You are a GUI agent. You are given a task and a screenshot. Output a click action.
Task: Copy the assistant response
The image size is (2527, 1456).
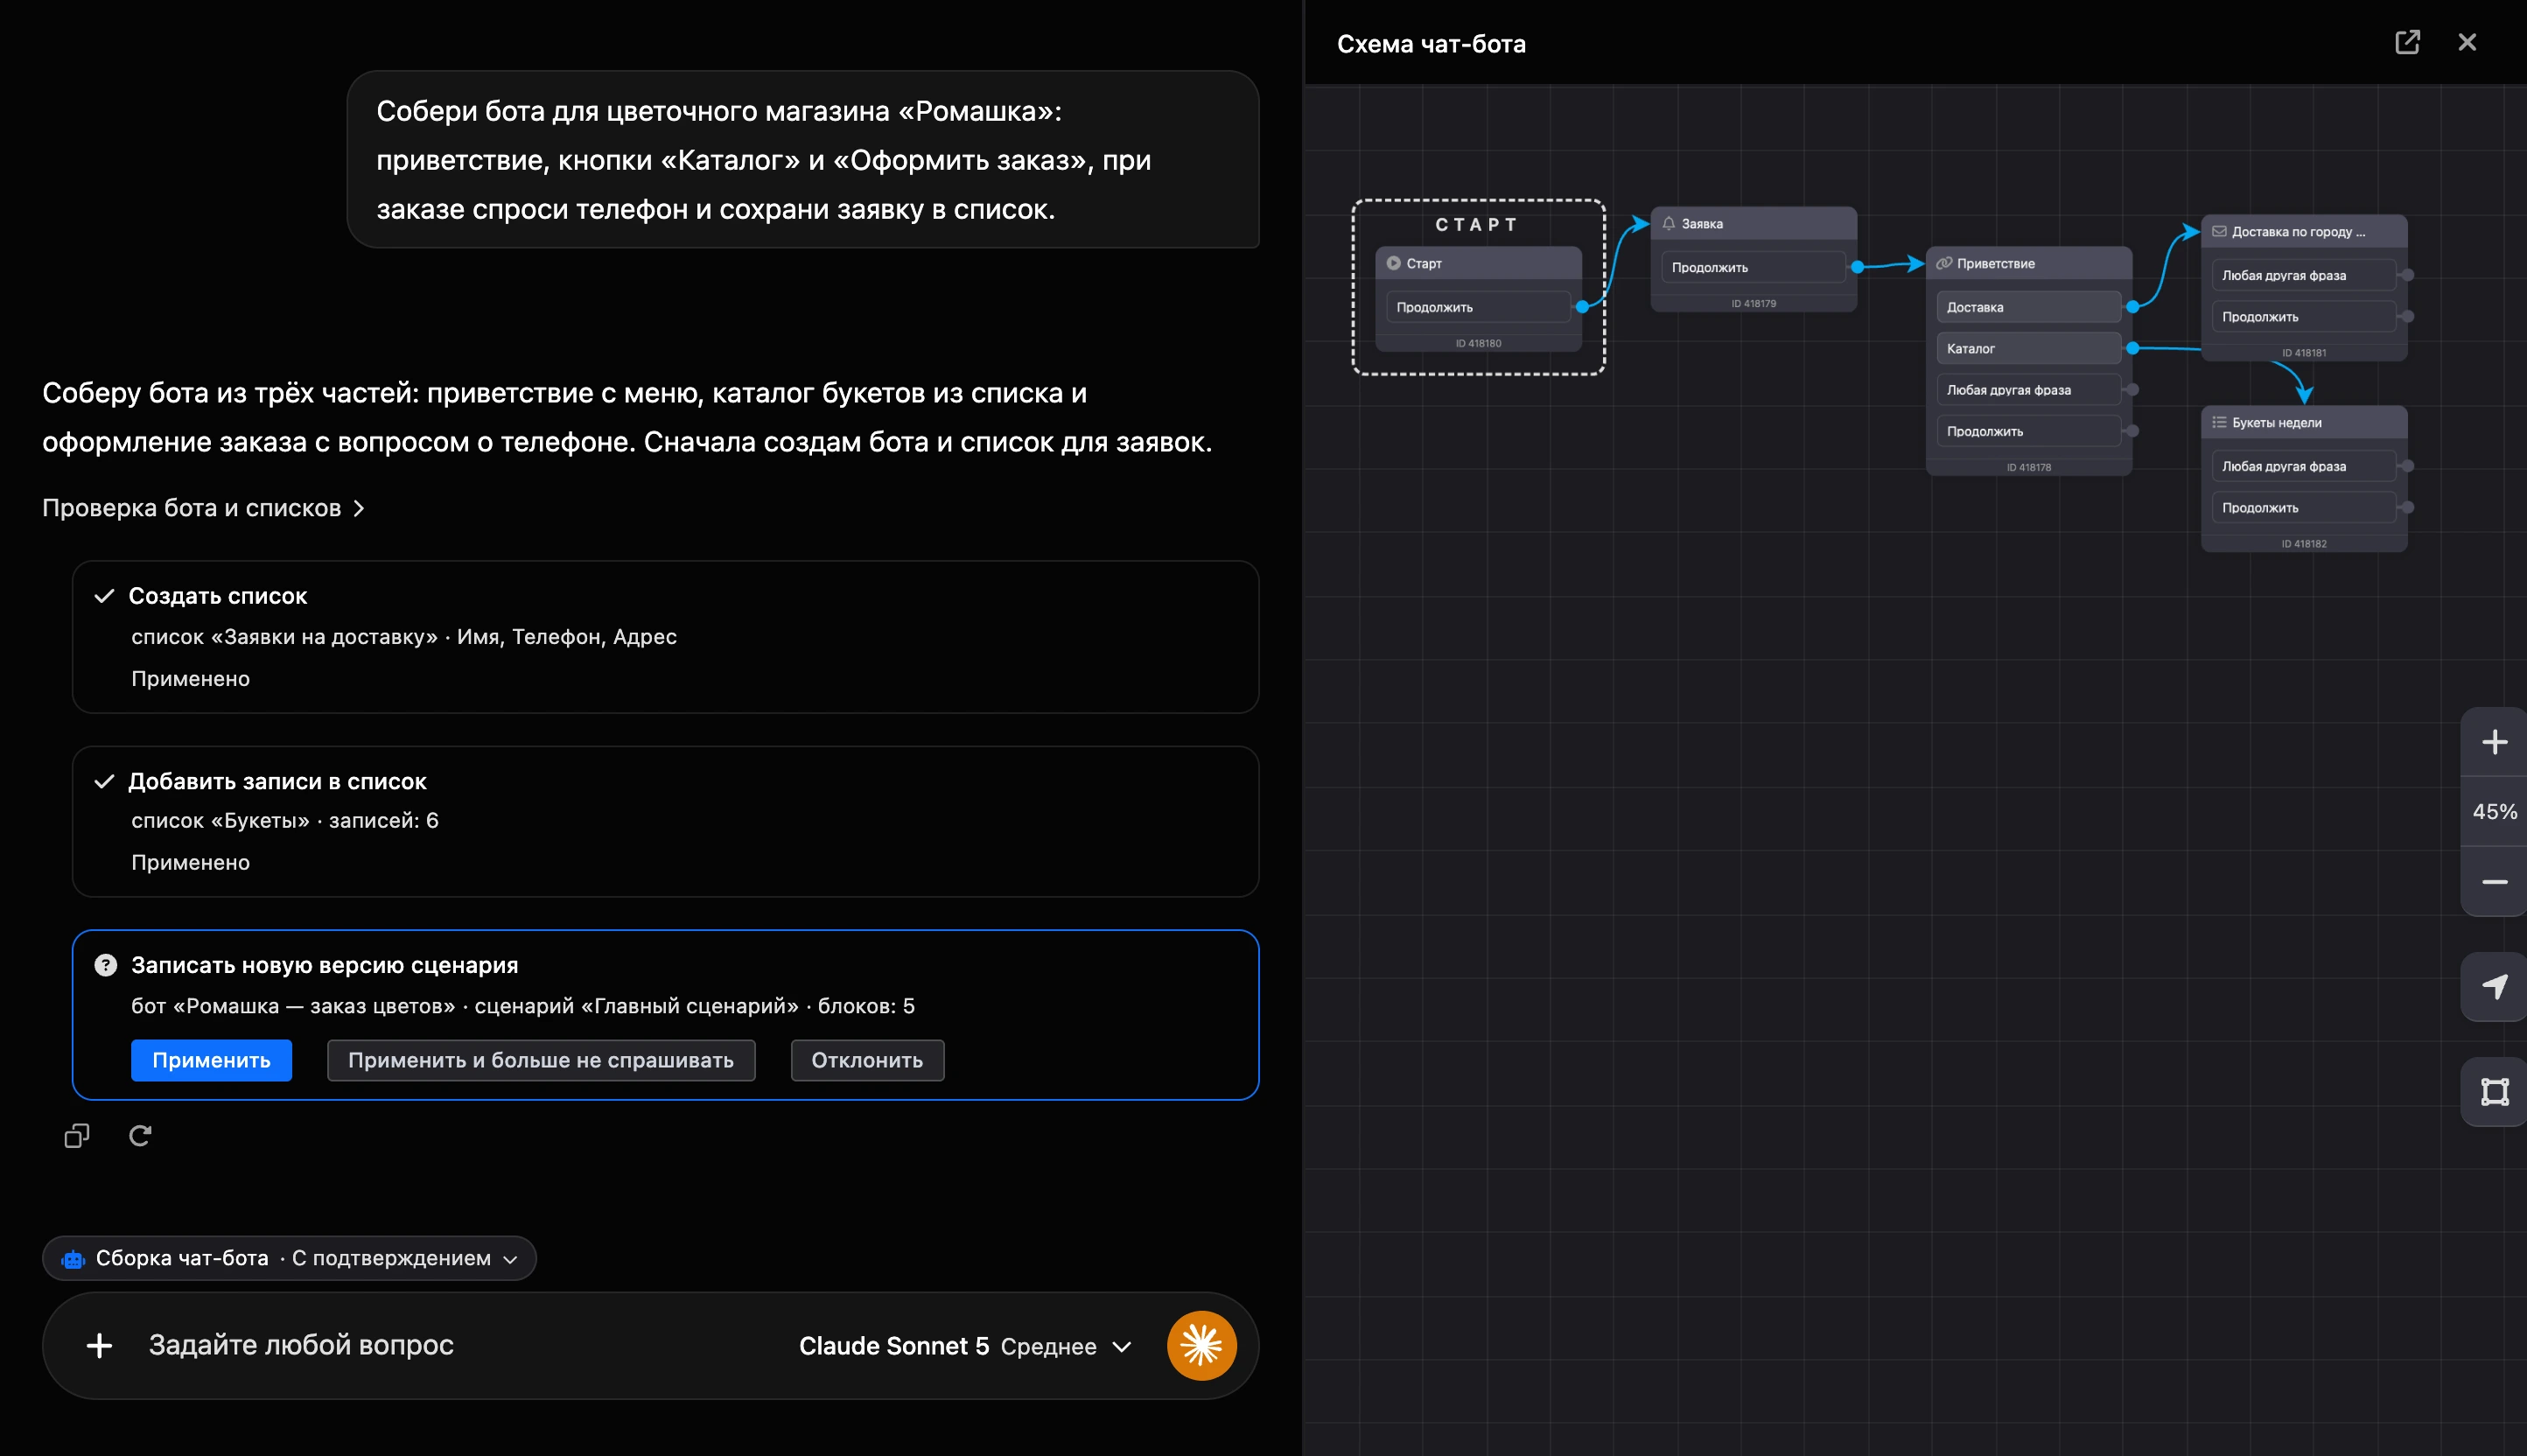[x=77, y=1136]
